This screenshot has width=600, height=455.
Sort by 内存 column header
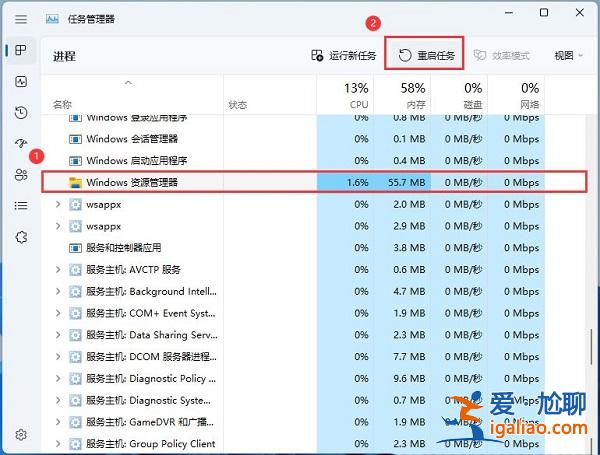[402, 95]
